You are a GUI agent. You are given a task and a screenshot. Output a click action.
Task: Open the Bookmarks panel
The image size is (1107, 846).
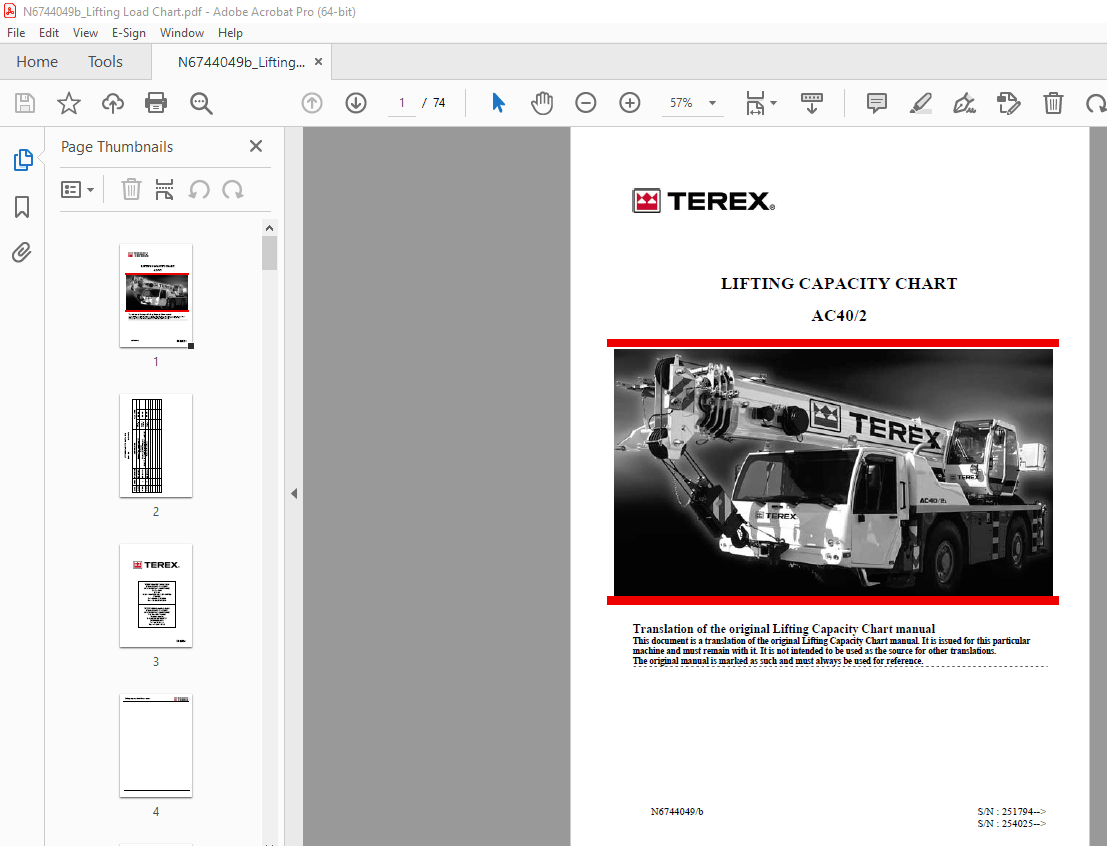(22, 207)
